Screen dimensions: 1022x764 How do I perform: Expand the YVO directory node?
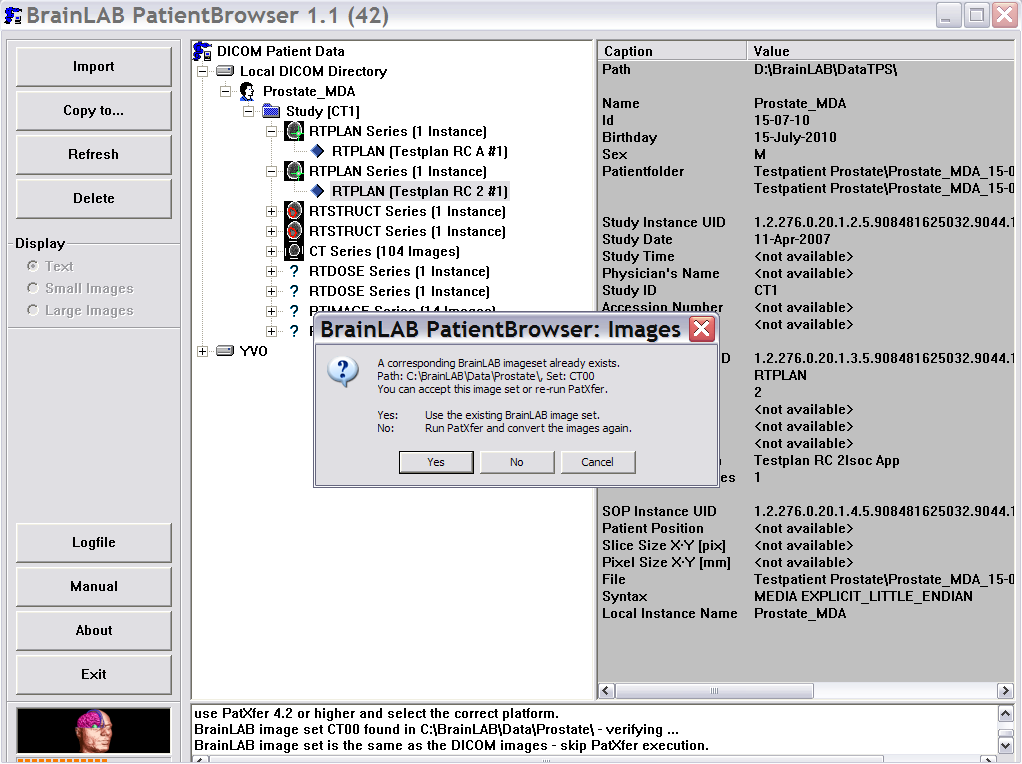click(203, 351)
